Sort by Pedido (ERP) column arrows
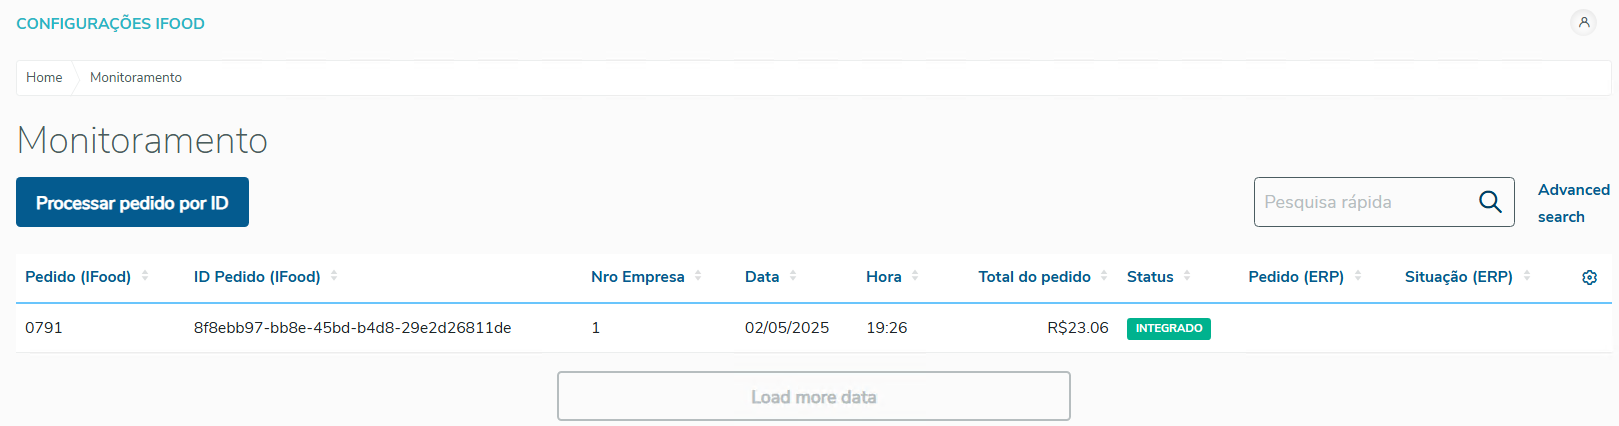 [x=1358, y=276]
